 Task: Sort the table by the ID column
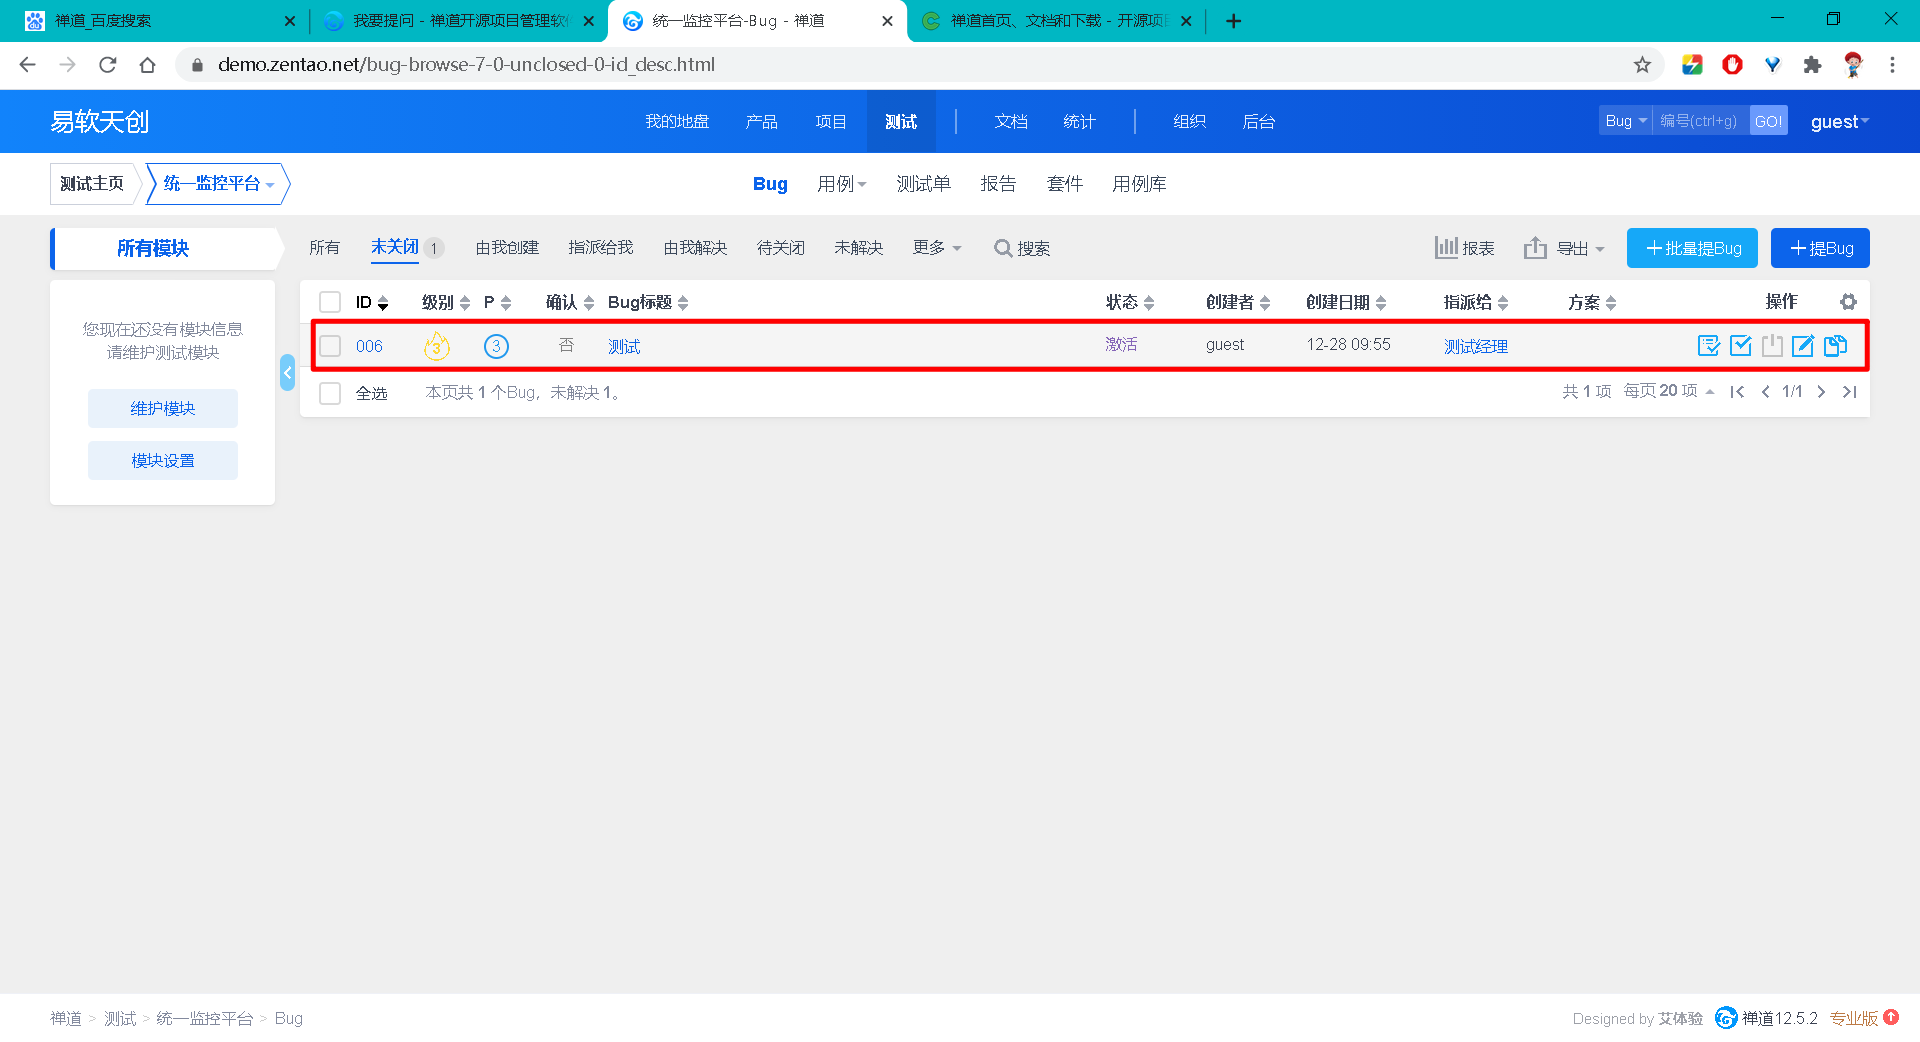[372, 302]
